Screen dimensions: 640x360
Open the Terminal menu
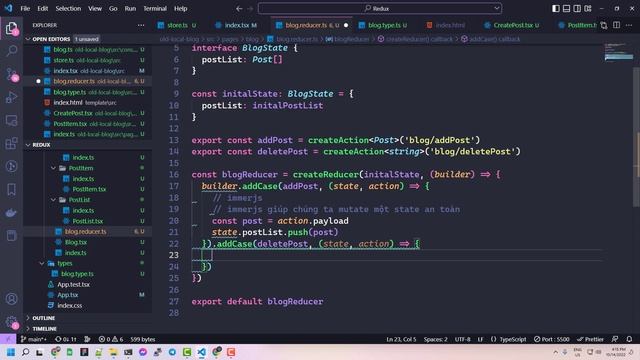click(155, 8)
